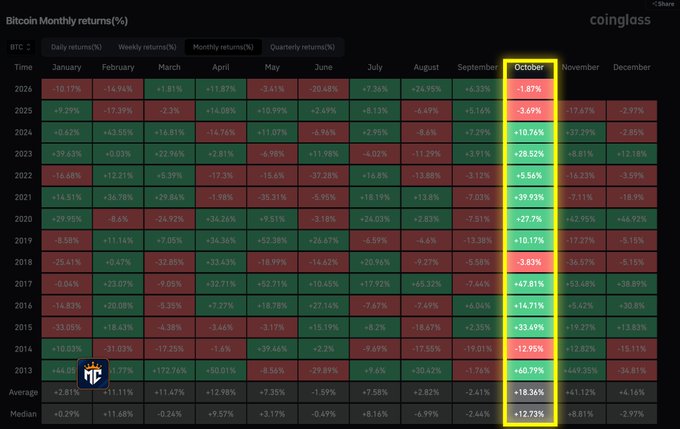Click the 2026 October cell -1.87%
This screenshot has width=680, height=429.
pyautogui.click(x=529, y=89)
